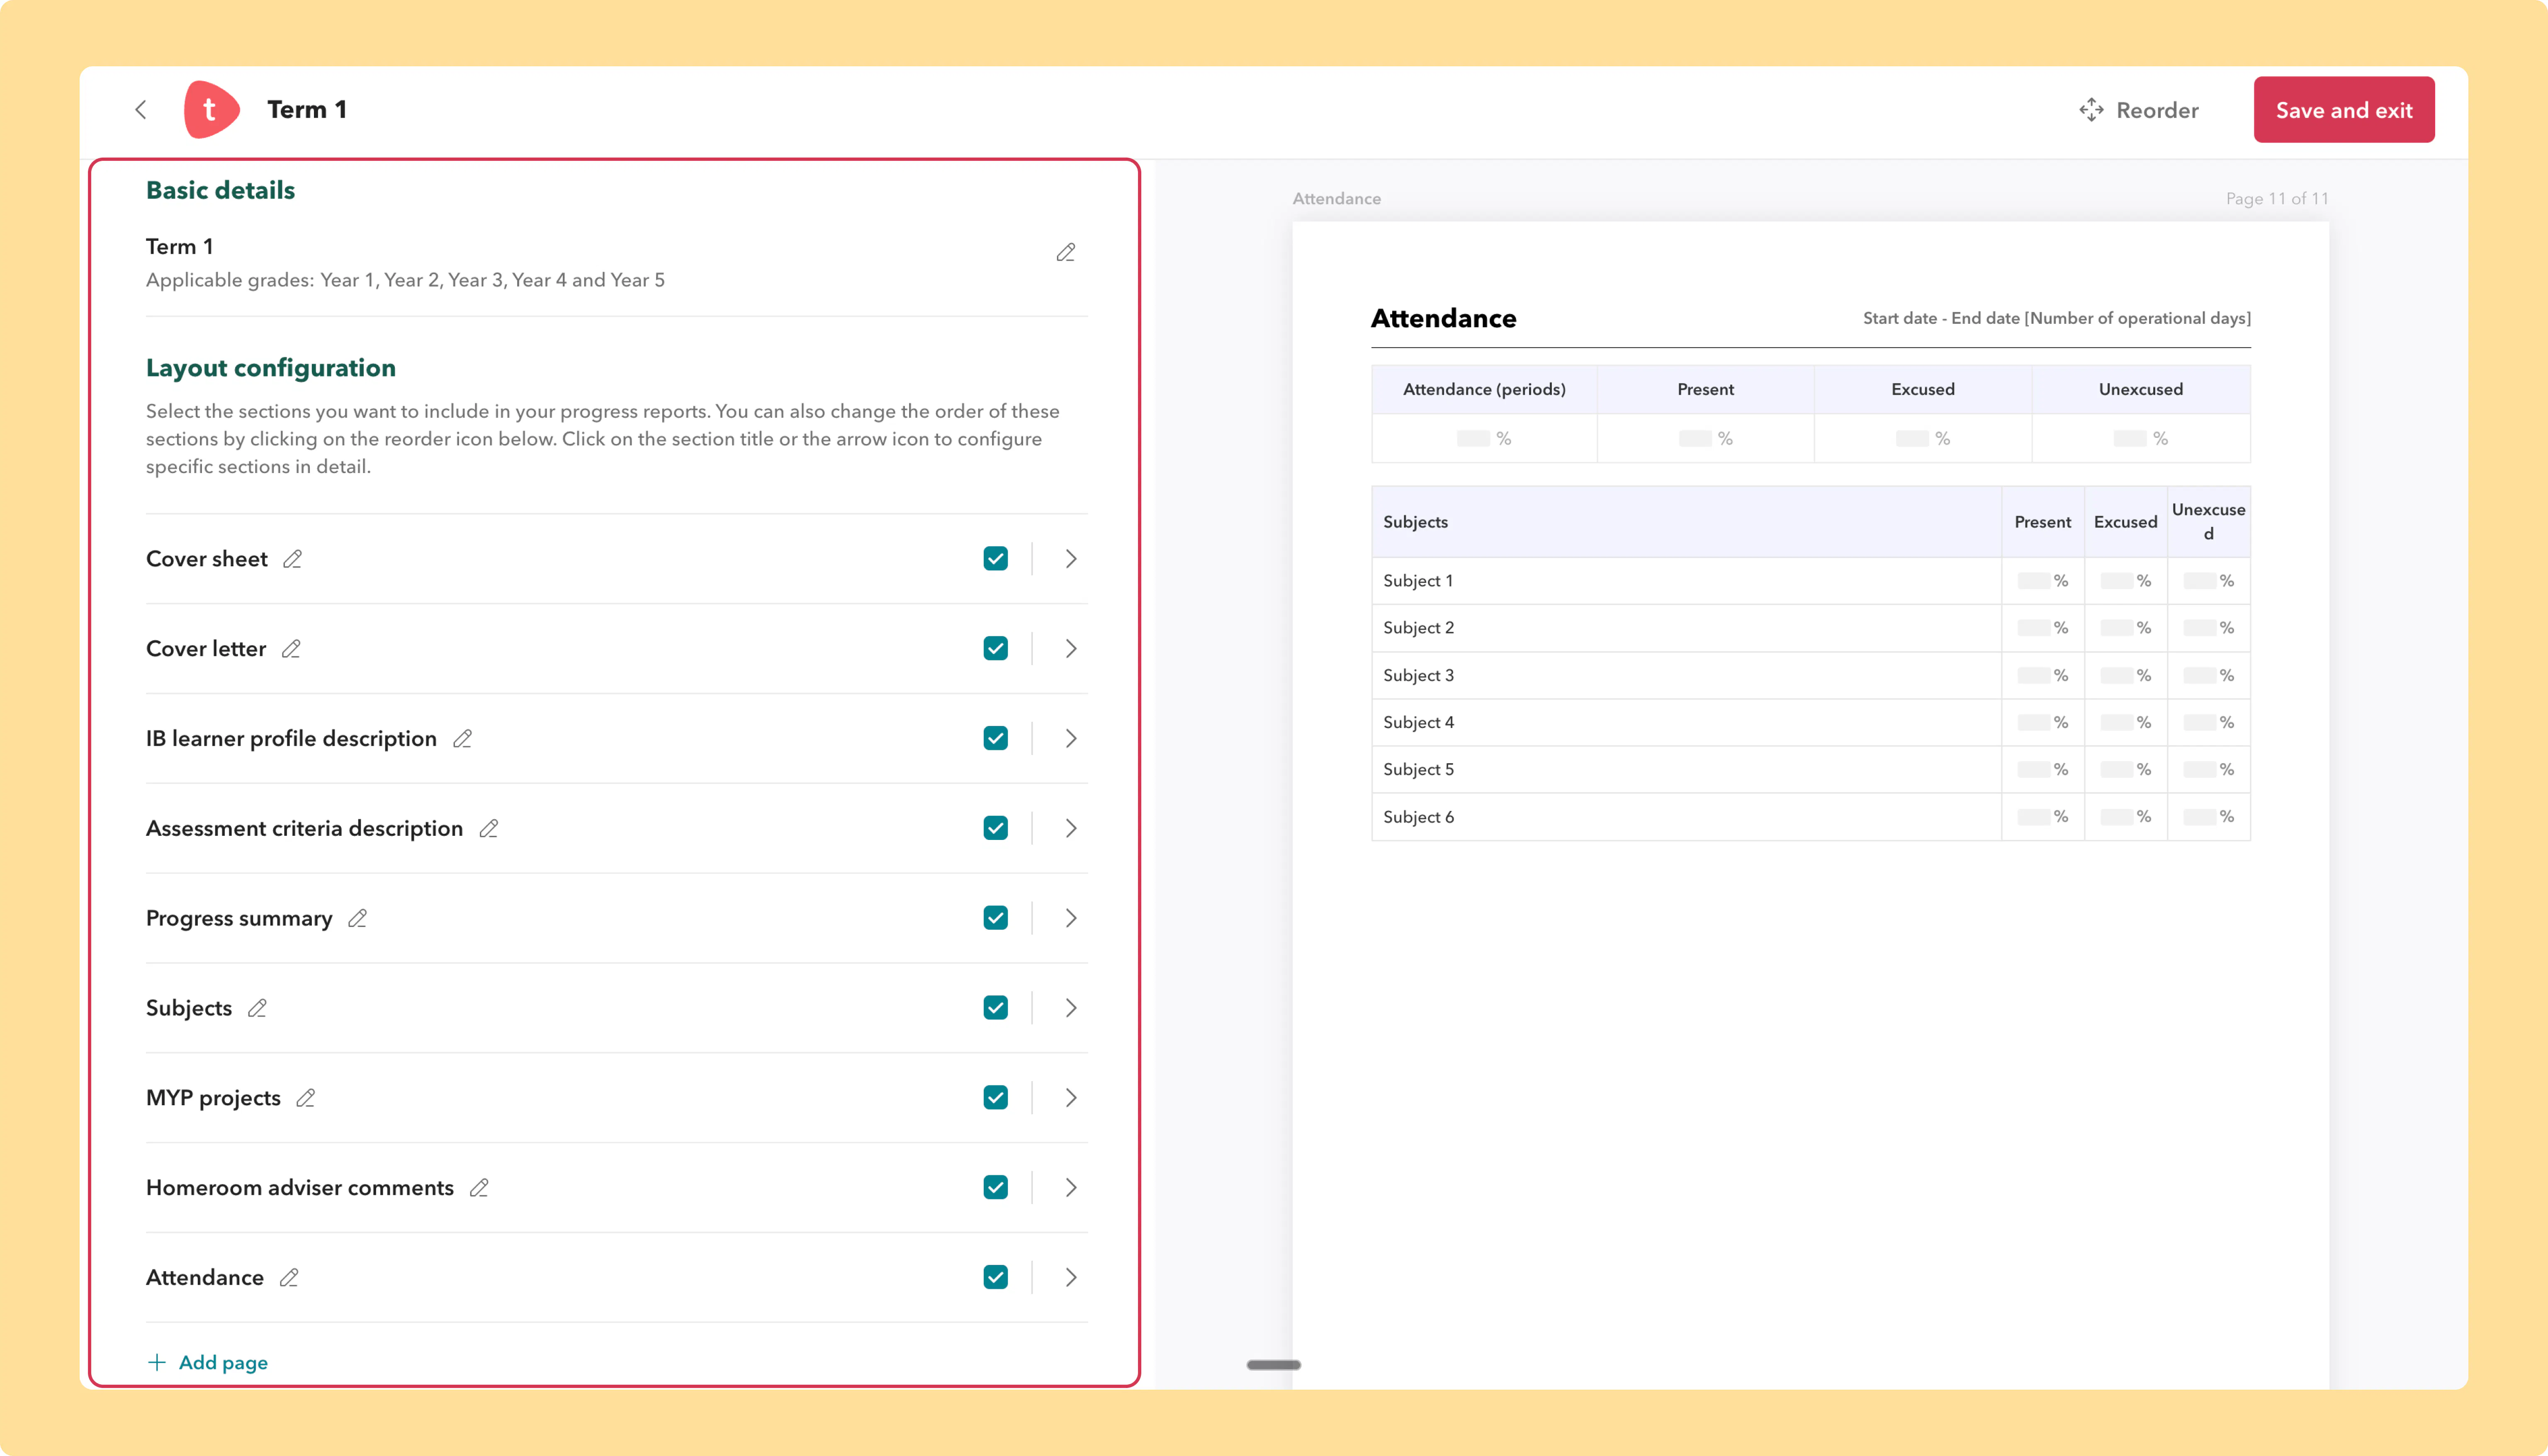The image size is (2548, 1456).
Task: Go back using the left arrow icon
Action: click(x=141, y=110)
